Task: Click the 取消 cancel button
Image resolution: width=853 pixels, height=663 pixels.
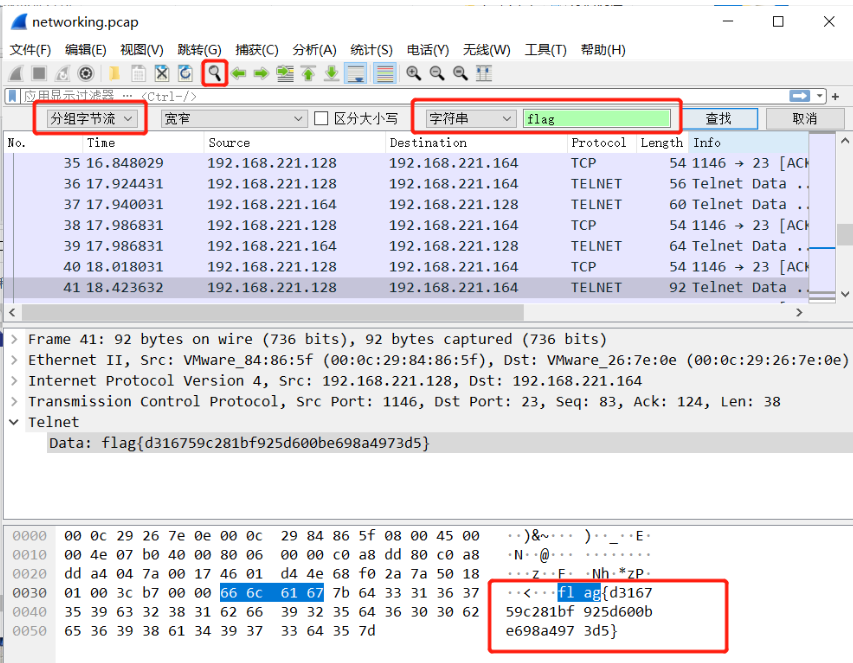Action: pyautogui.click(x=804, y=118)
